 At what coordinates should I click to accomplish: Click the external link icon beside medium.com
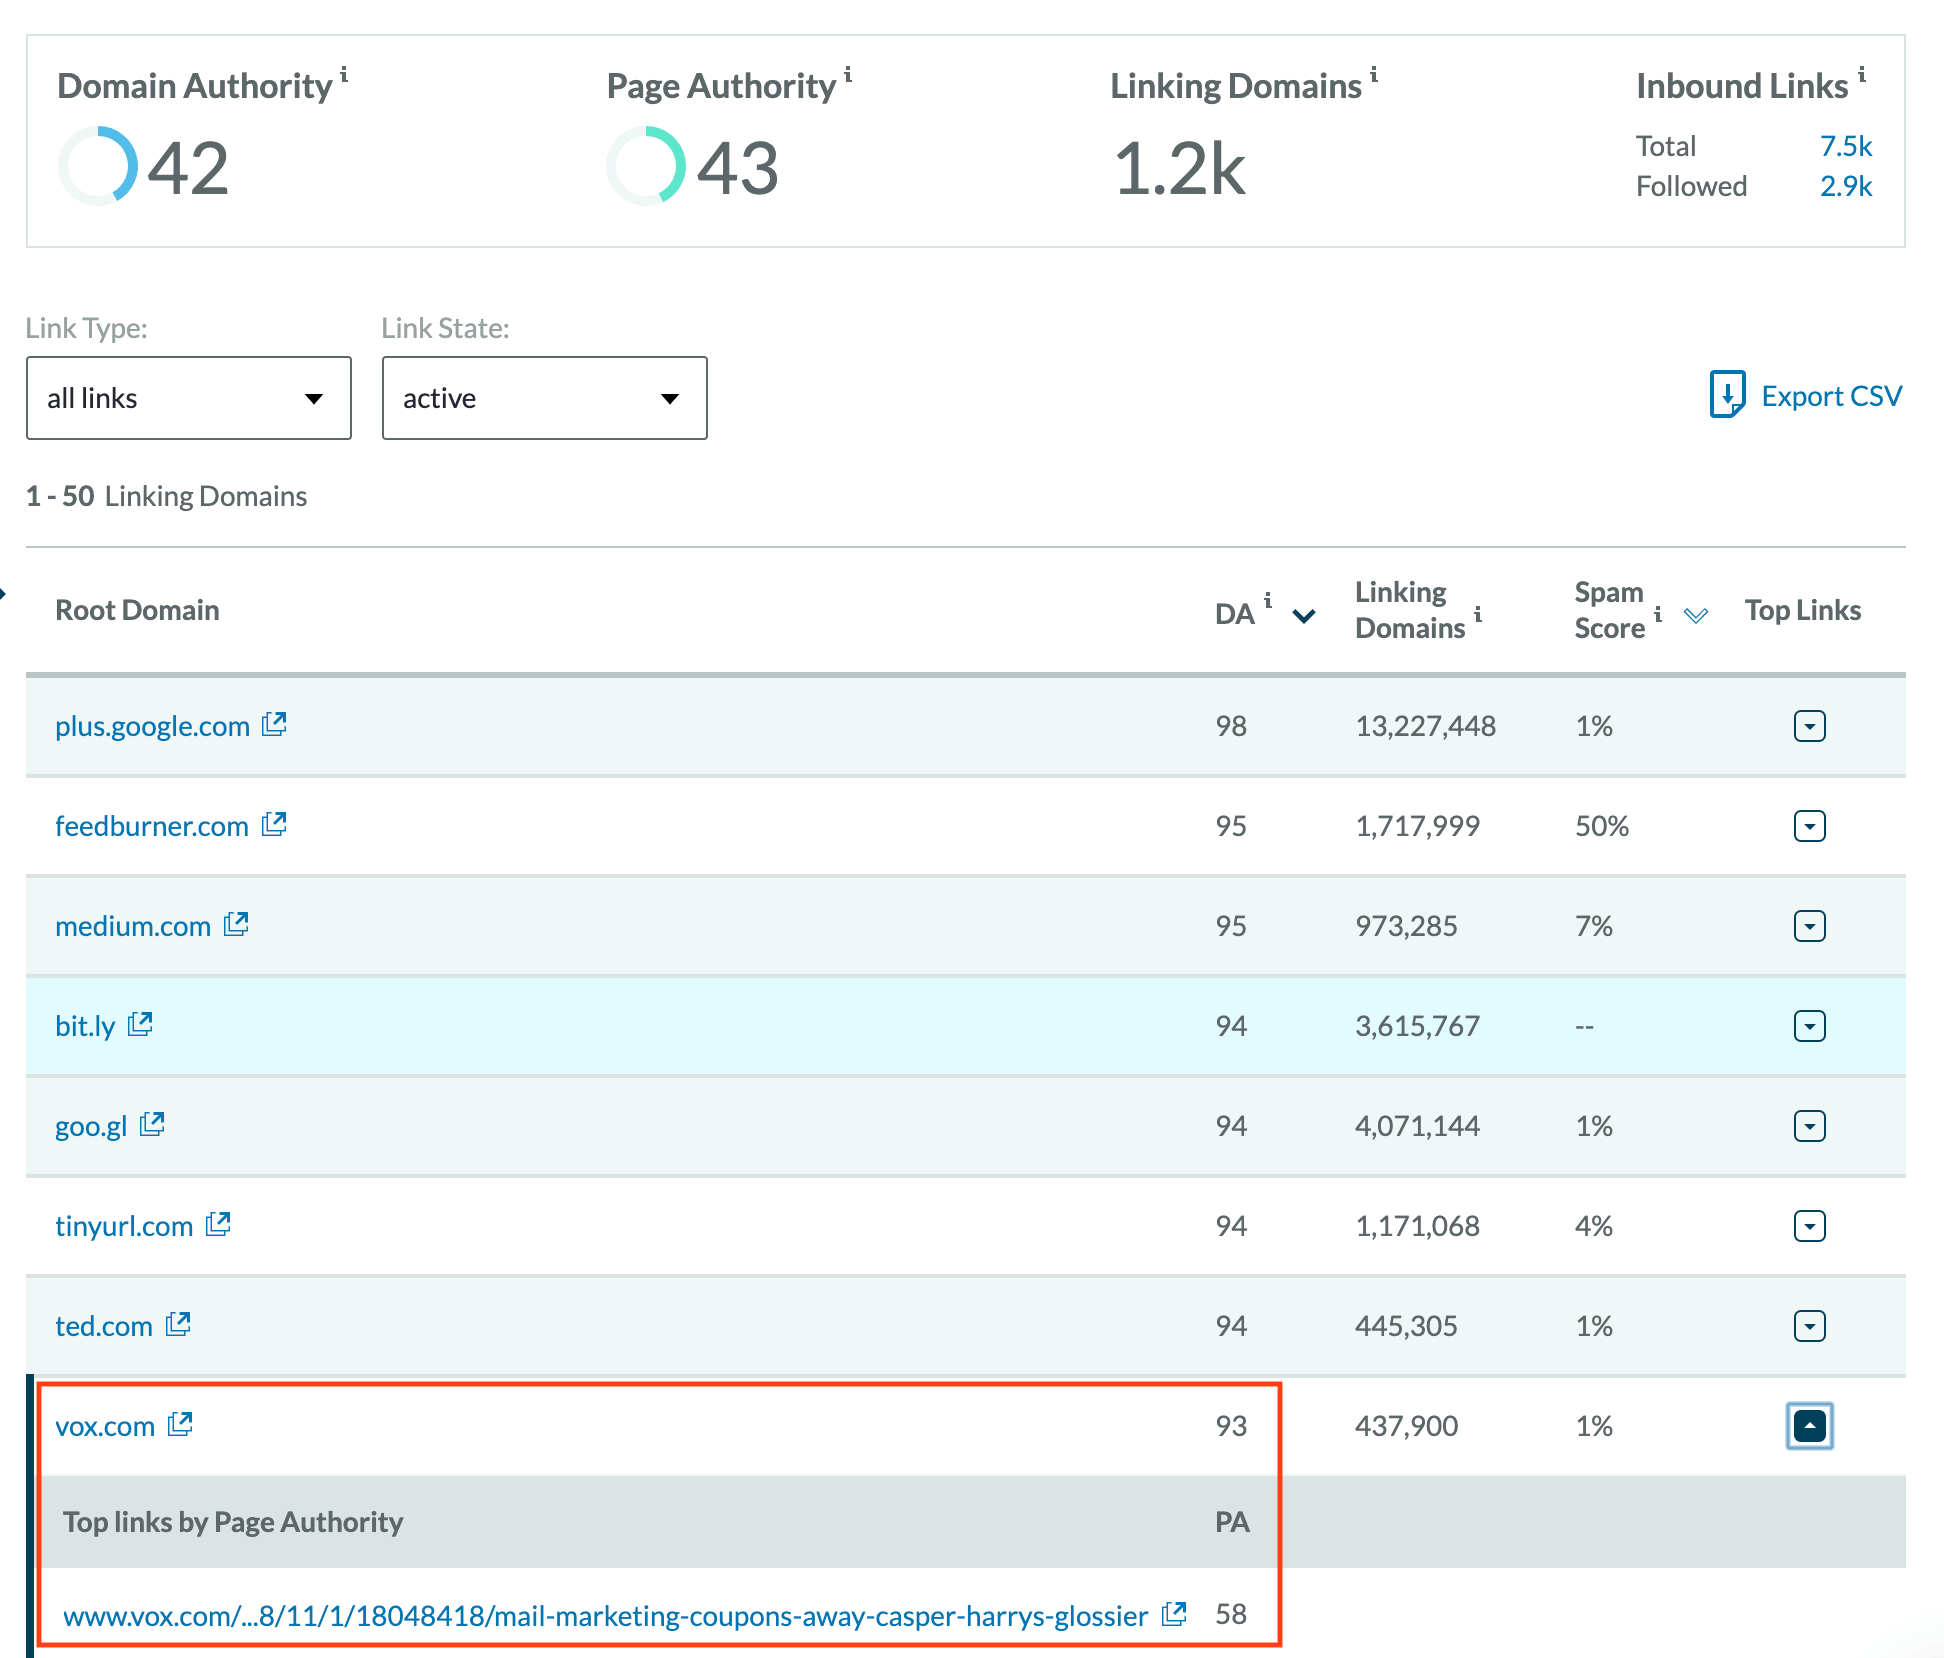pyautogui.click(x=236, y=924)
